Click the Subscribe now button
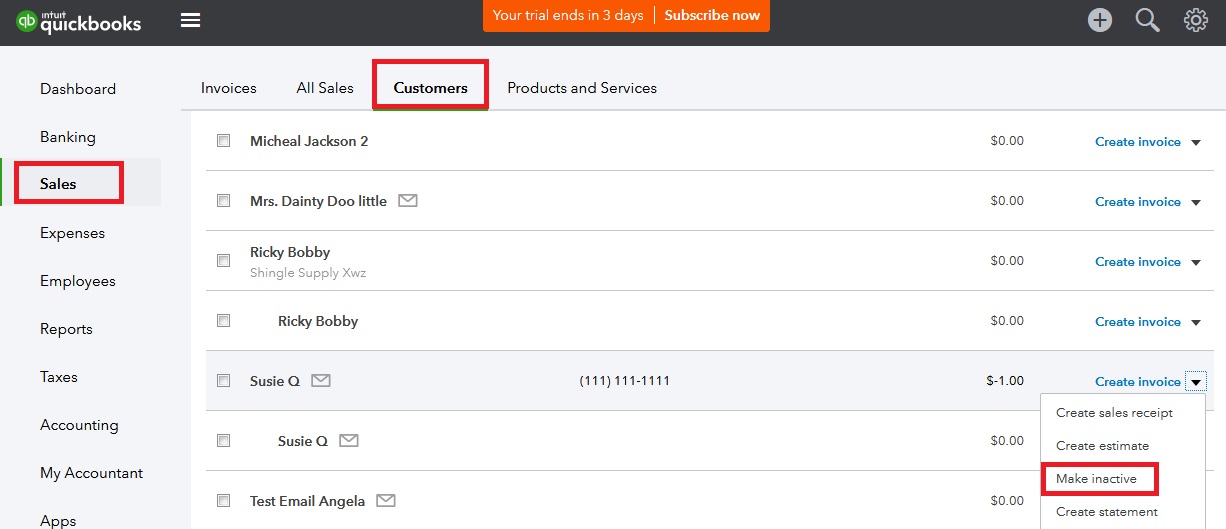 [x=712, y=15]
